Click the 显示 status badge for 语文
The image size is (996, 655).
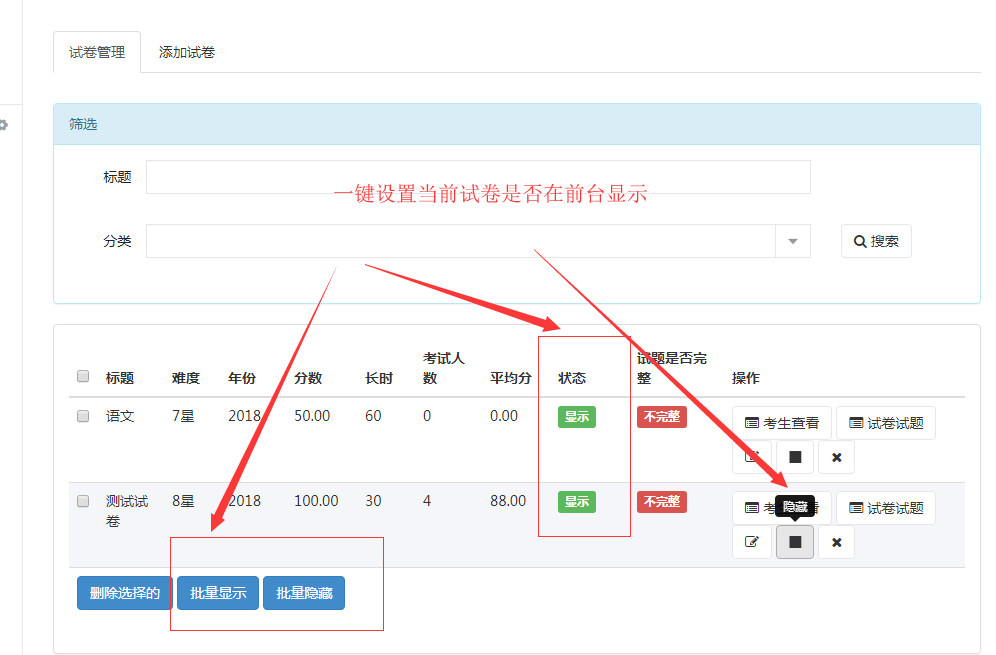point(577,417)
